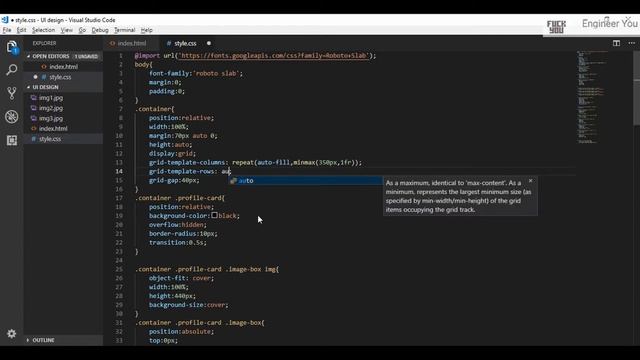Viewport: 640px width, 360px height.
Task: Click '.container .profile-card{' selector text
Action: [x=180, y=198]
